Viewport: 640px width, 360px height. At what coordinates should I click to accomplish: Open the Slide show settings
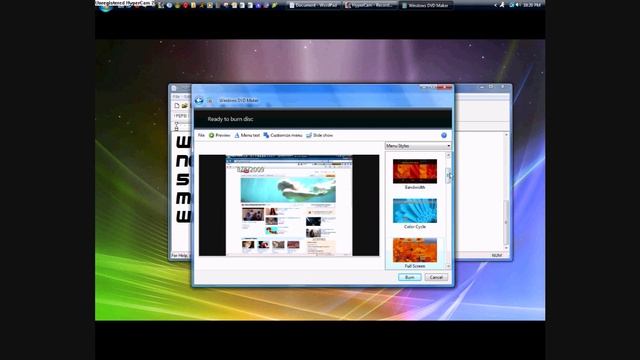pyautogui.click(x=320, y=135)
